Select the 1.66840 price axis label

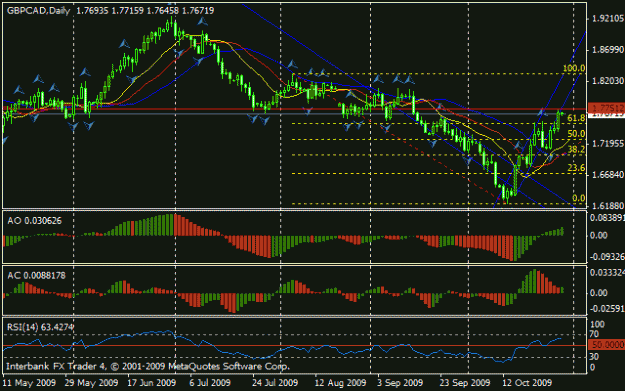coord(608,175)
